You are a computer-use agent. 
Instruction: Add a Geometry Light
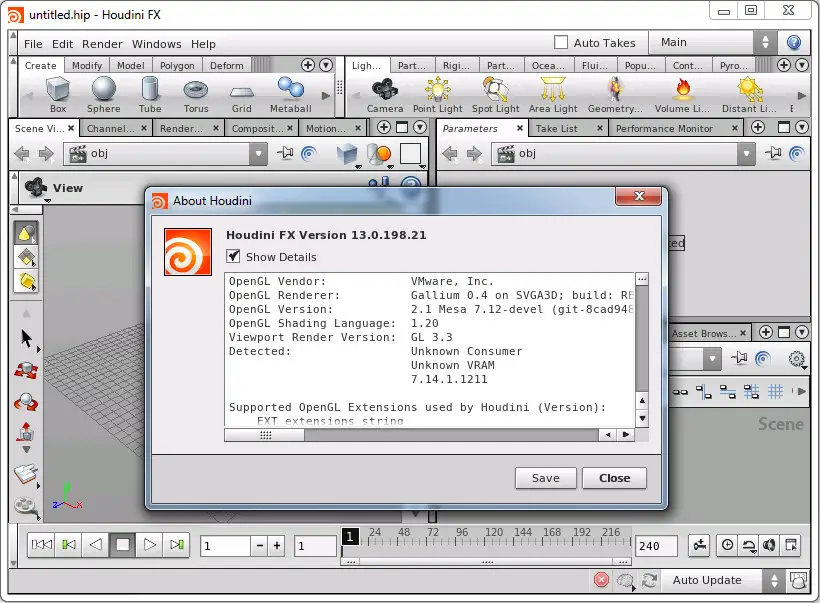tap(615, 95)
